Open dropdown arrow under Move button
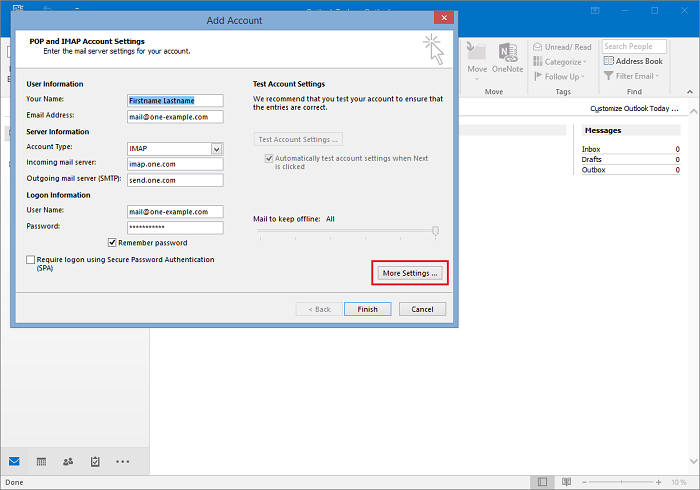 (x=477, y=79)
